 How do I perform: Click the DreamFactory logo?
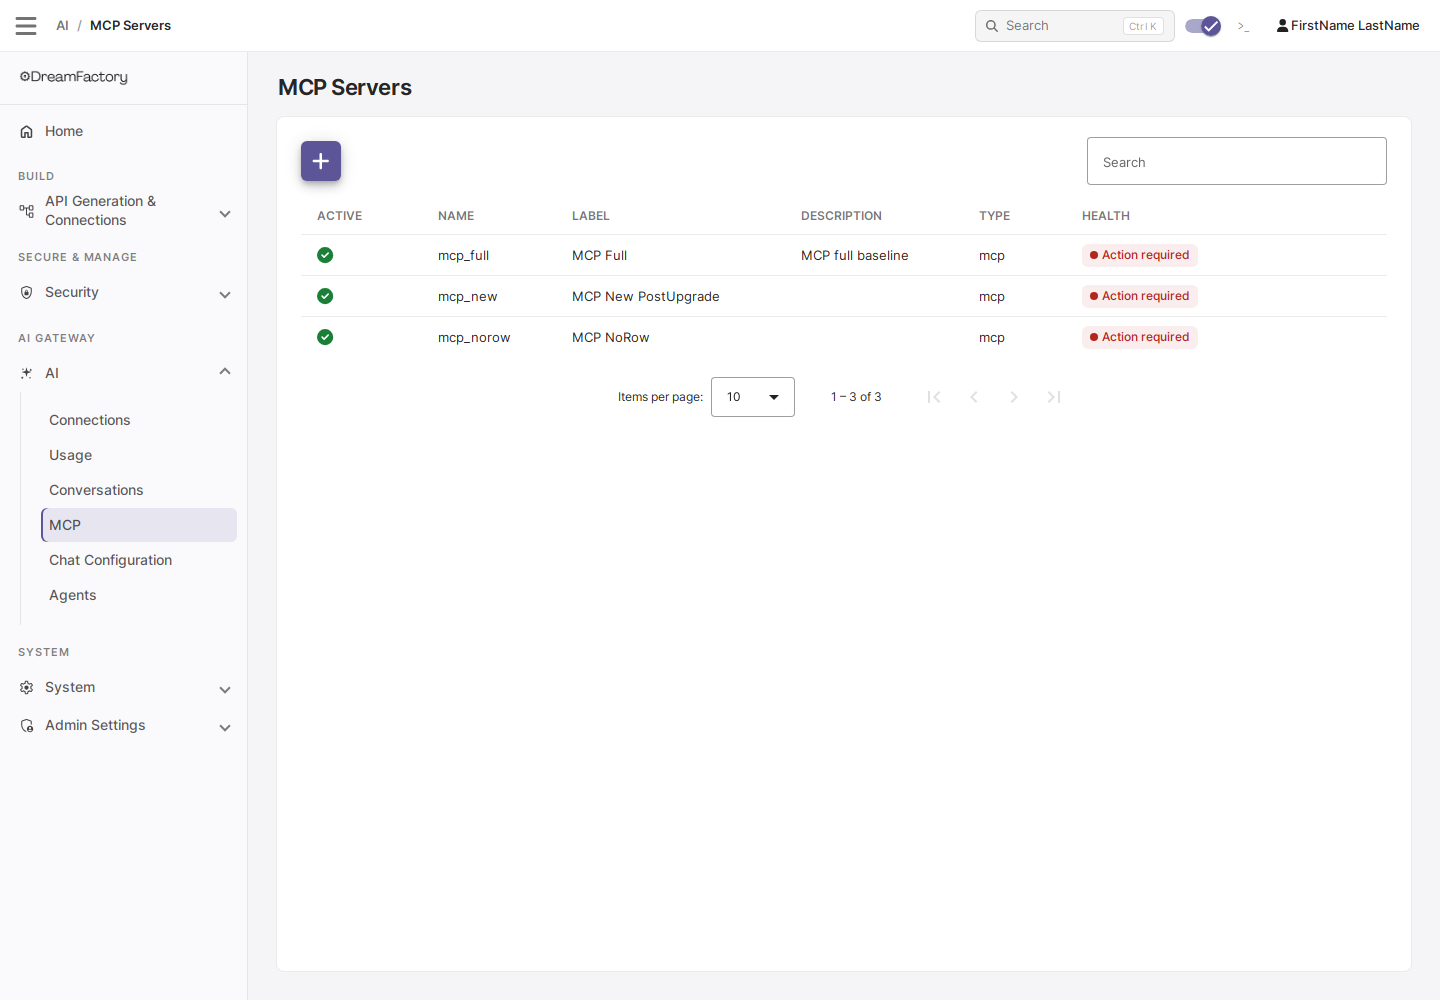74,77
